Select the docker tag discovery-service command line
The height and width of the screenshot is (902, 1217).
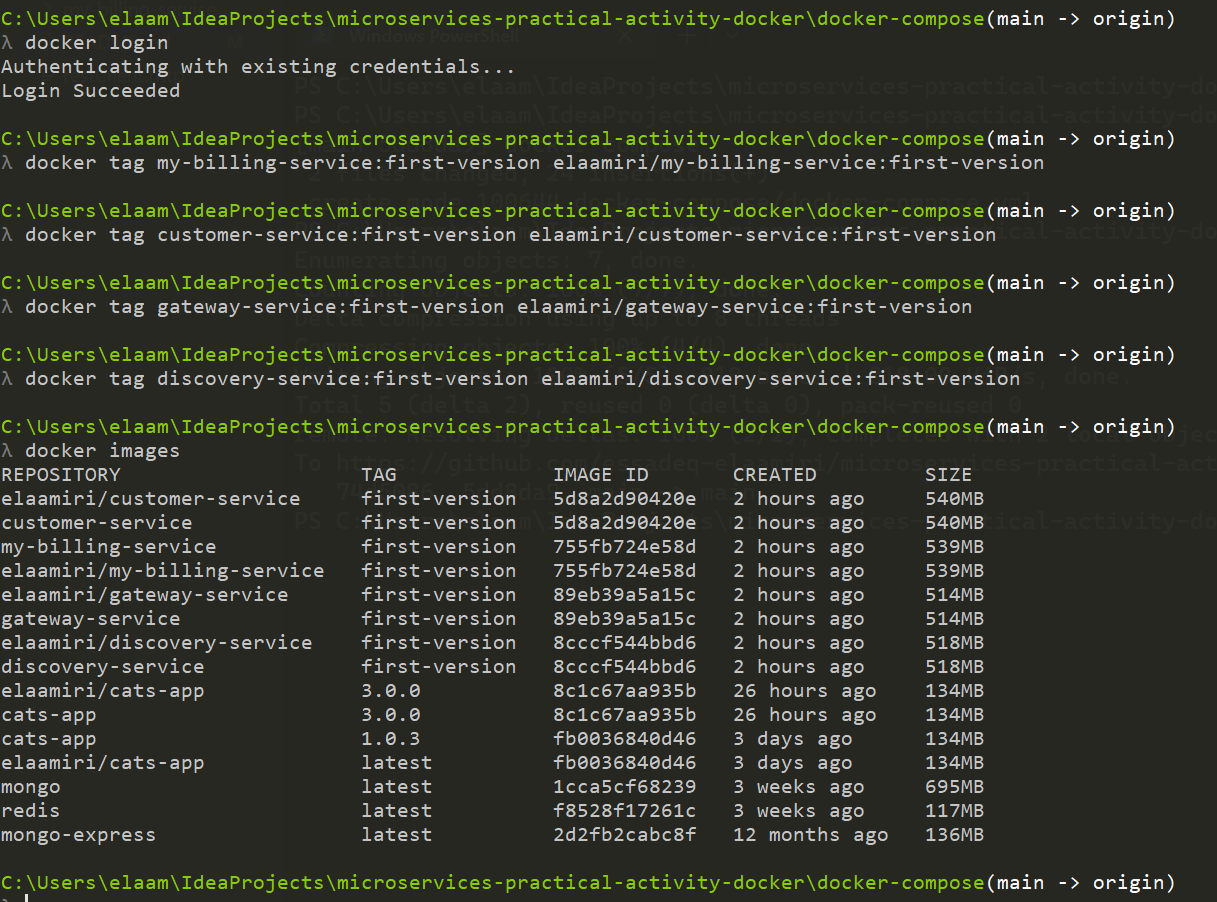tap(522, 379)
